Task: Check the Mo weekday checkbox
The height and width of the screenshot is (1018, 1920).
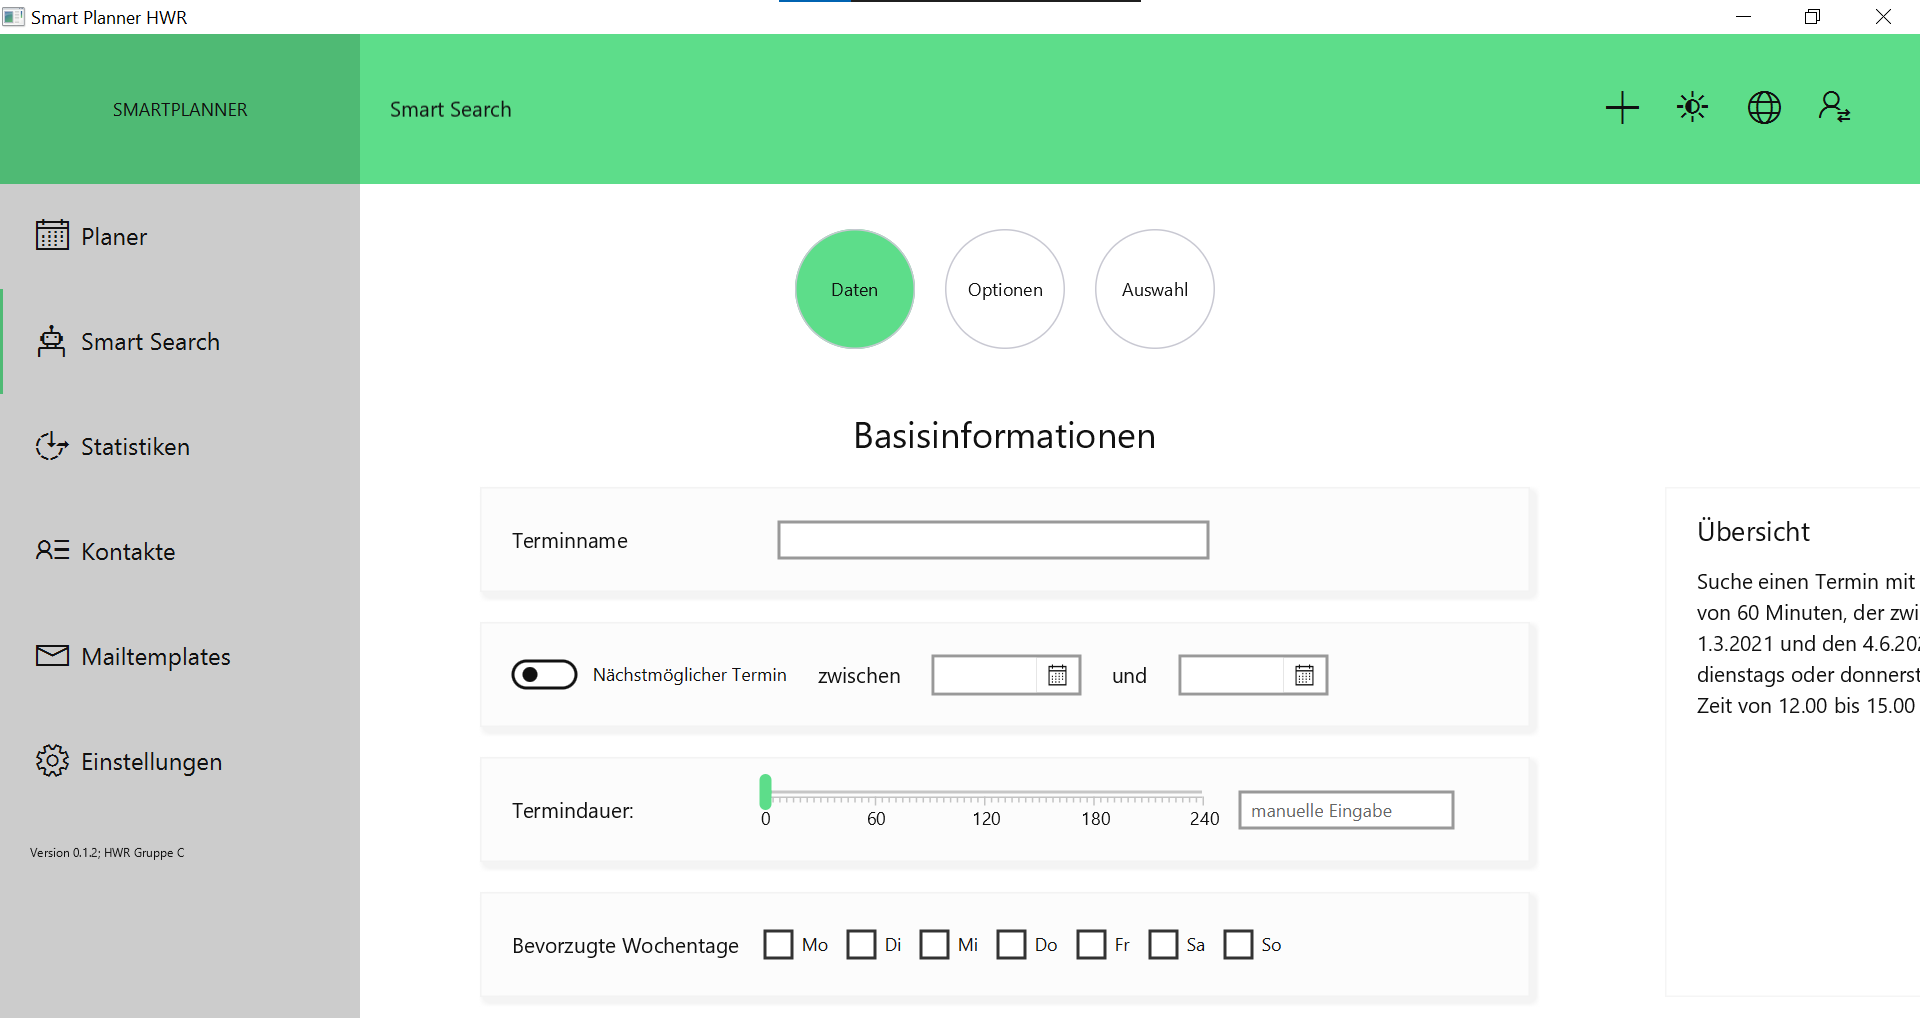Action: pyautogui.click(x=778, y=945)
